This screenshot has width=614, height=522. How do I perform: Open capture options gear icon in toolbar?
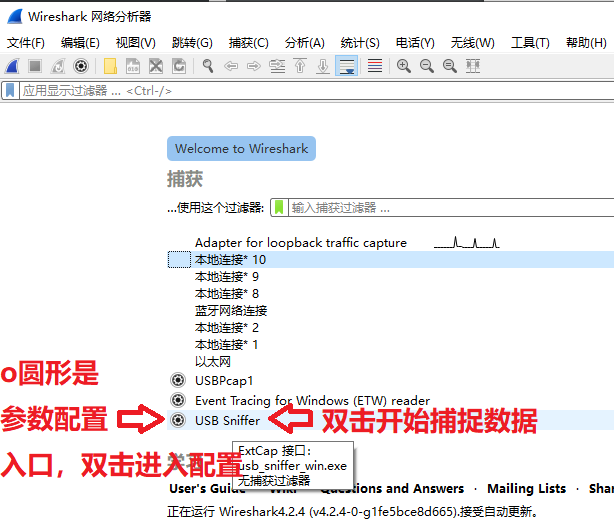[x=81, y=66]
